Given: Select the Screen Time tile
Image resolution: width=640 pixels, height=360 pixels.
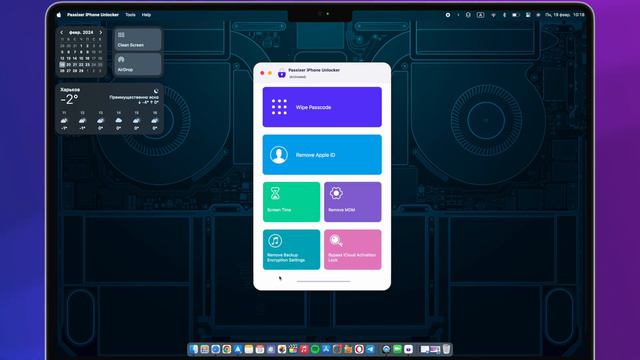Looking at the screenshot, I should 291,202.
